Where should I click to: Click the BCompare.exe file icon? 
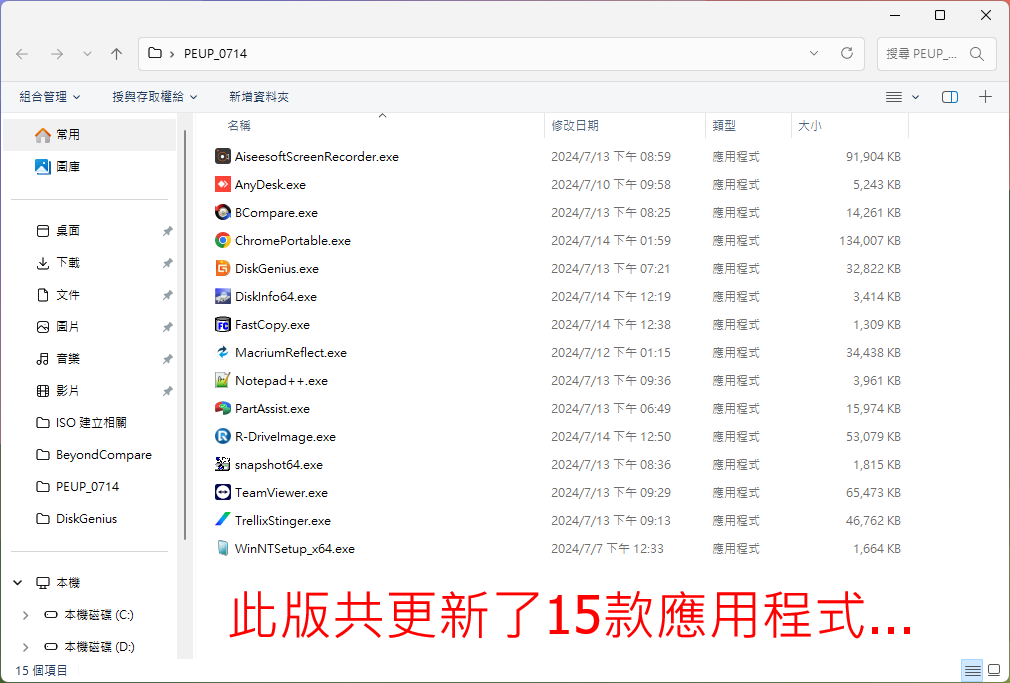222,213
